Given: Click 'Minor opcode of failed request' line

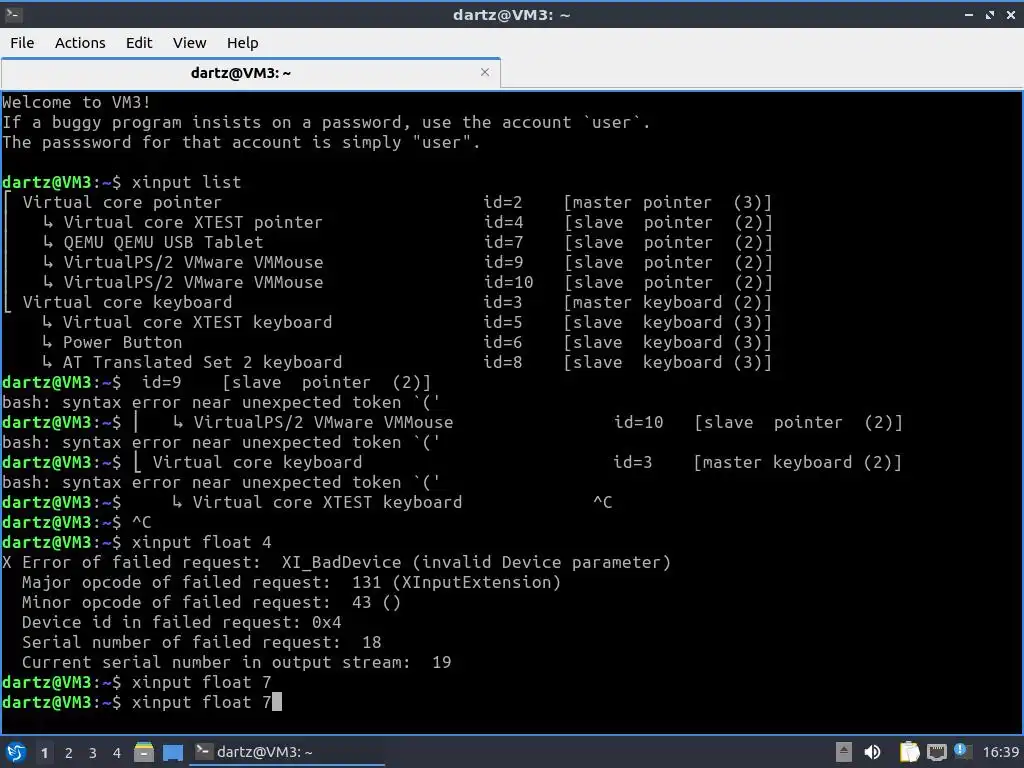Looking at the screenshot, I should (x=211, y=602).
